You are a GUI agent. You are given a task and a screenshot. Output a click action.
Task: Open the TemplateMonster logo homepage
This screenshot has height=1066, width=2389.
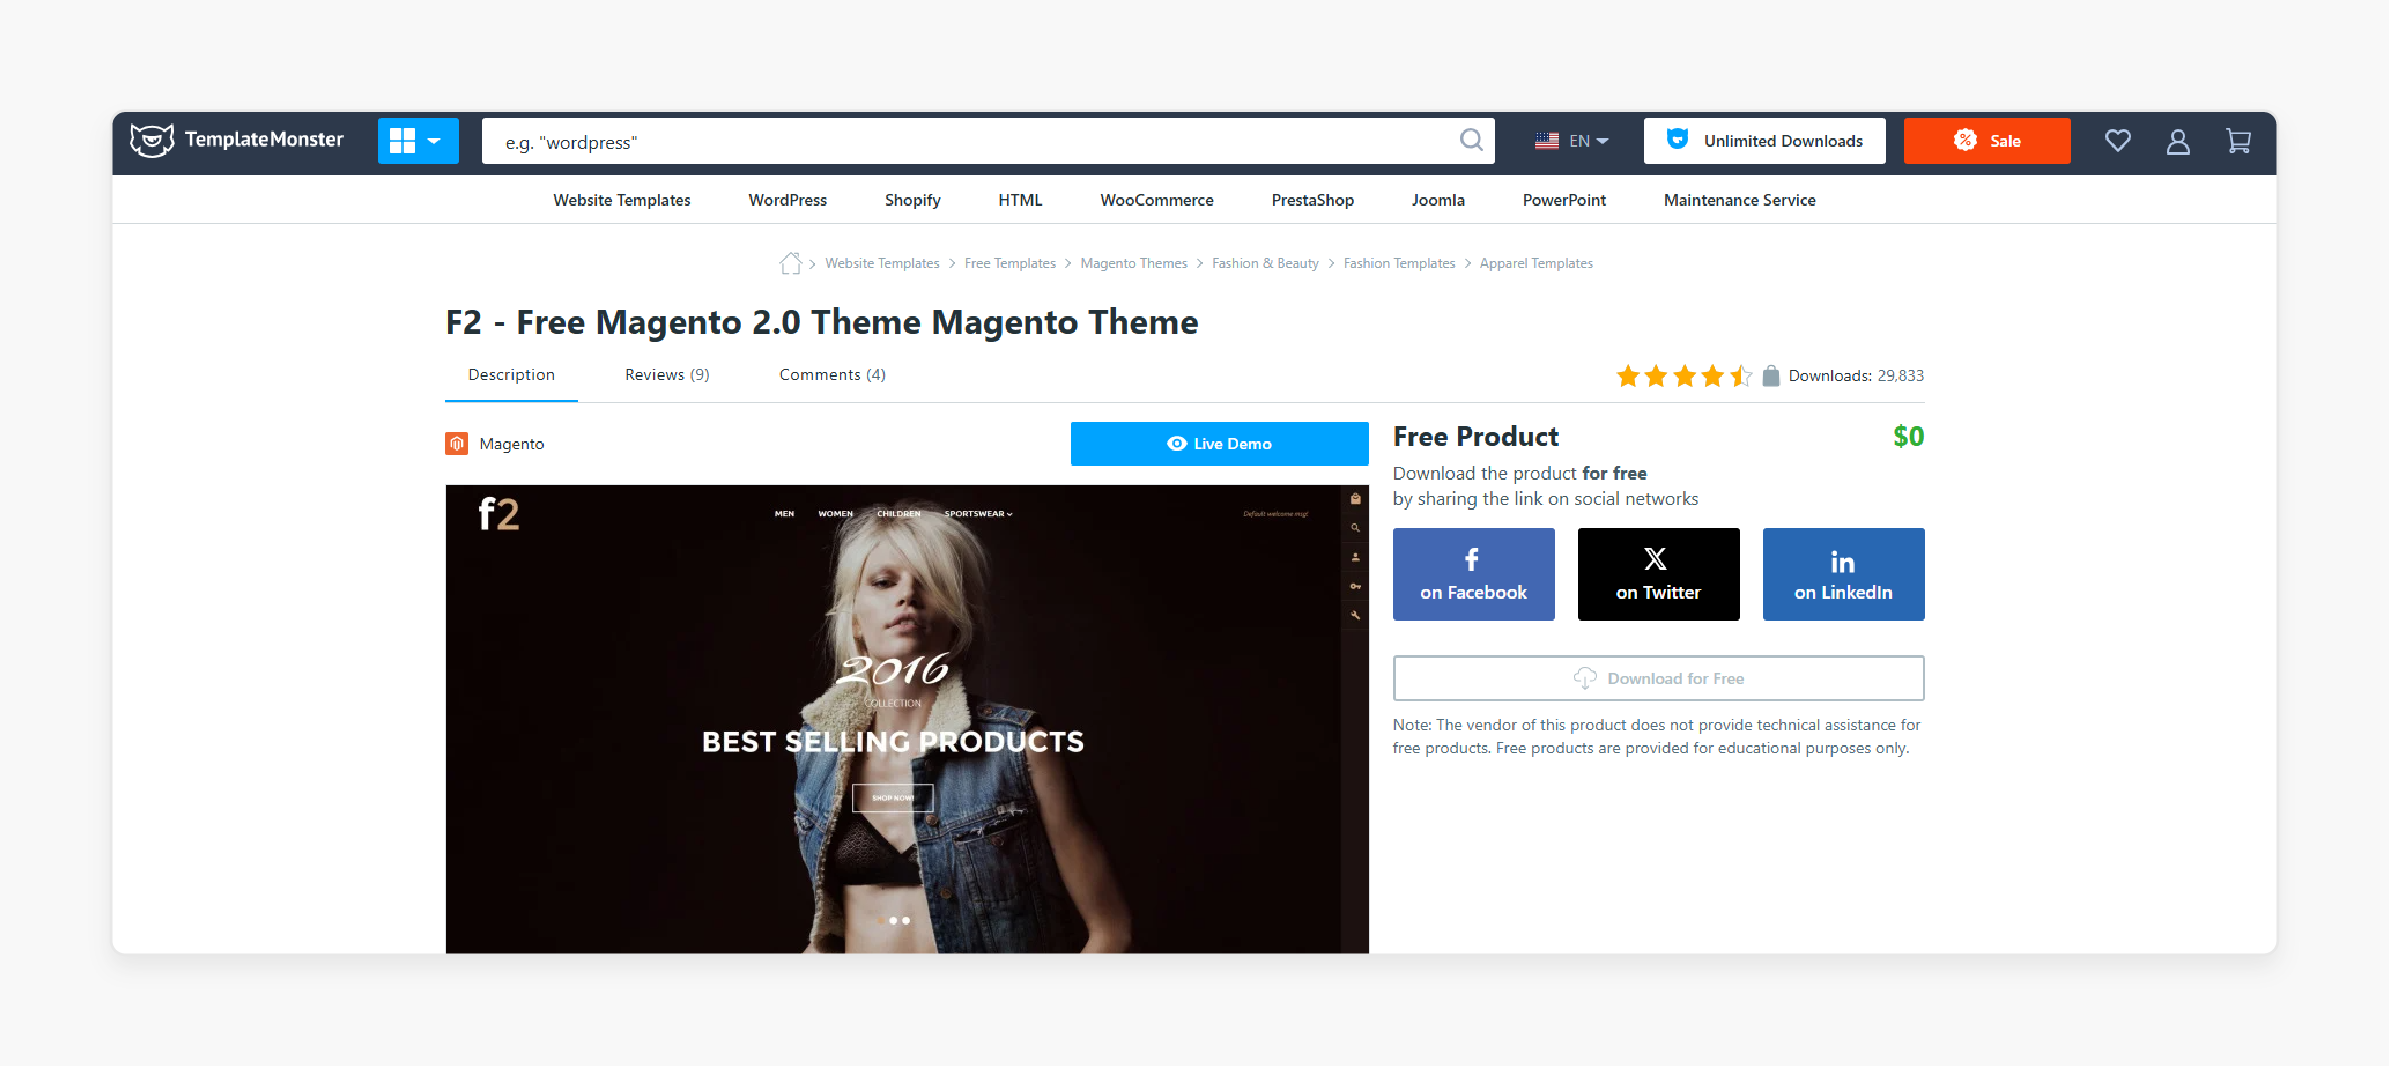point(237,140)
